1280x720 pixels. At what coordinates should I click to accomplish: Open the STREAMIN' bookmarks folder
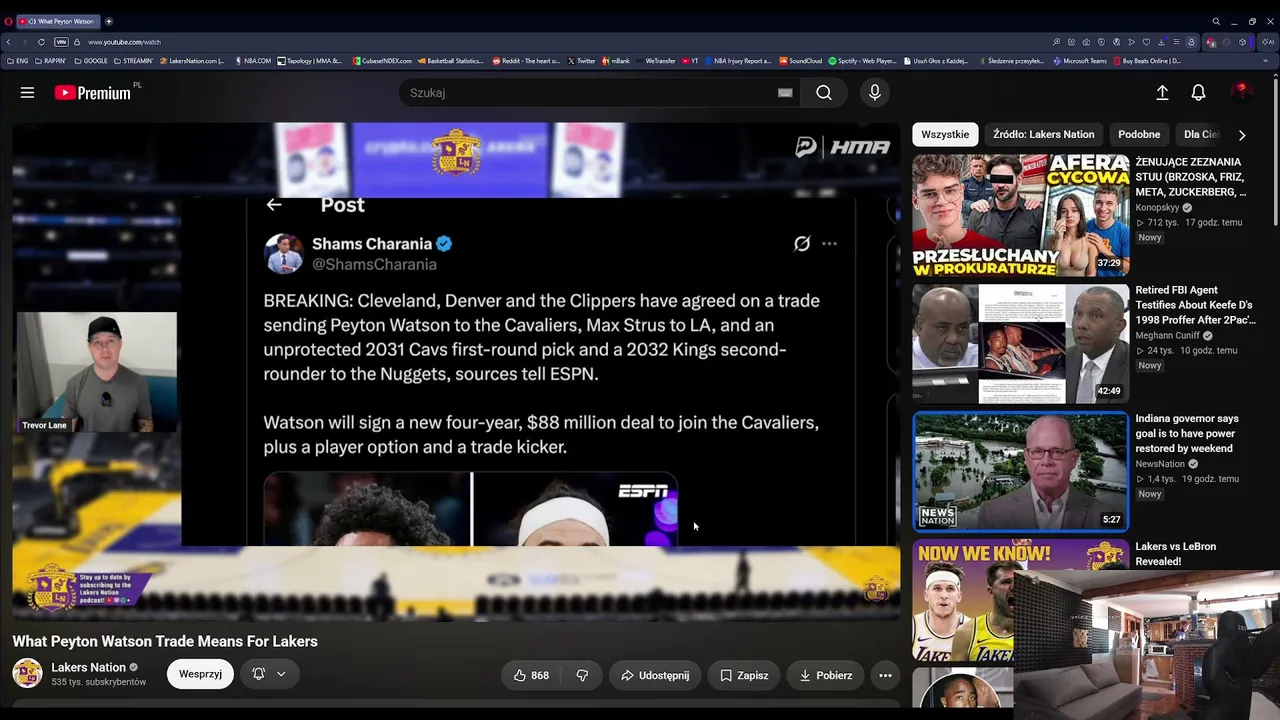(134, 61)
